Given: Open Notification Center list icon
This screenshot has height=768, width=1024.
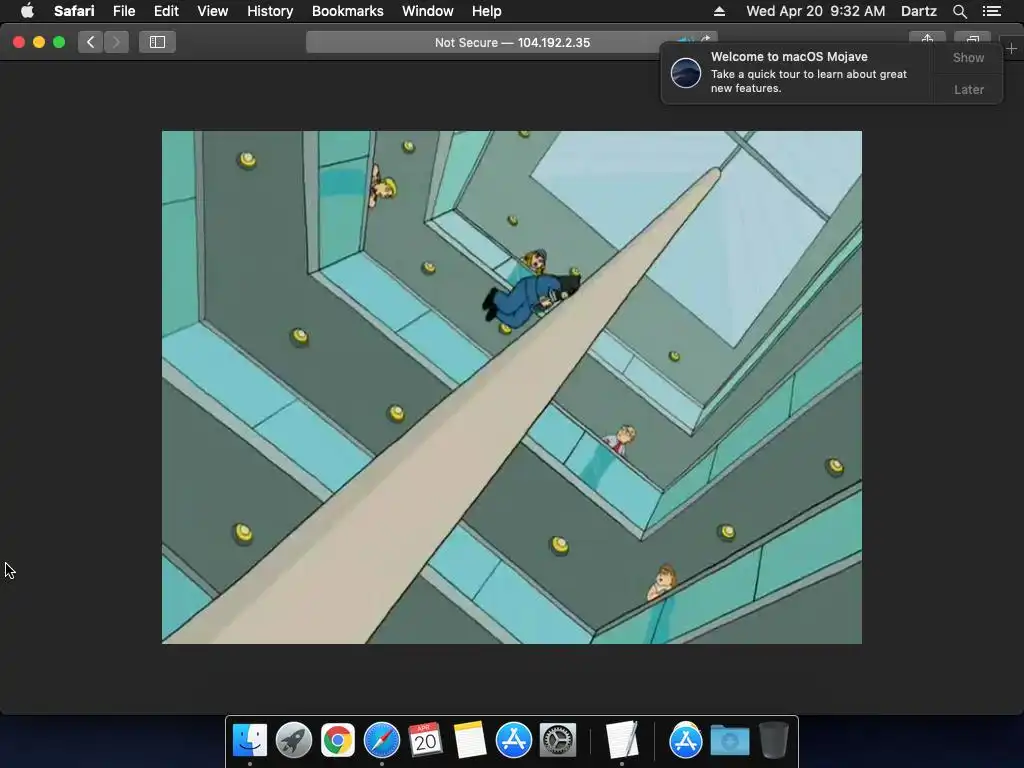Looking at the screenshot, I should click(x=991, y=11).
